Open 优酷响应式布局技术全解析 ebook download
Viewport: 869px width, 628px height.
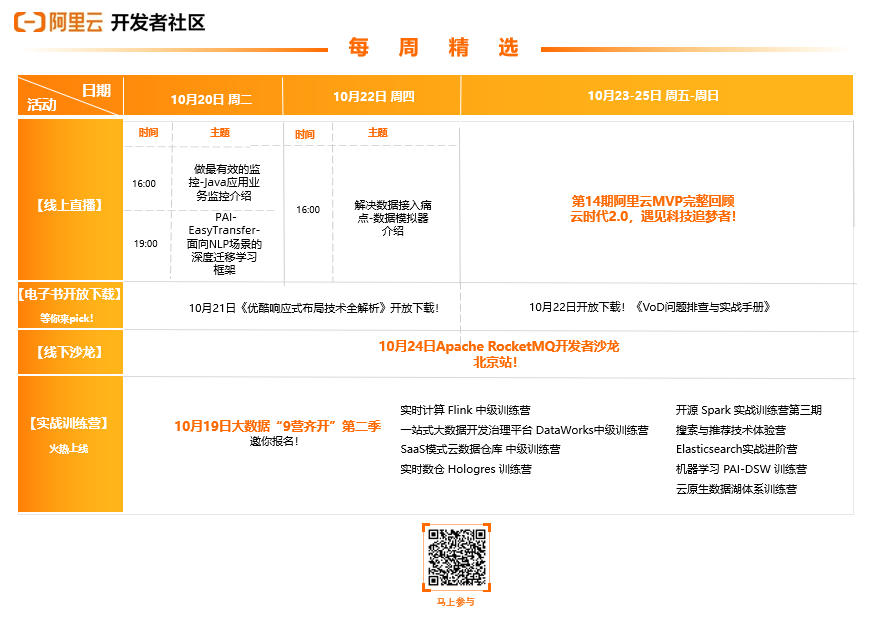(x=314, y=308)
